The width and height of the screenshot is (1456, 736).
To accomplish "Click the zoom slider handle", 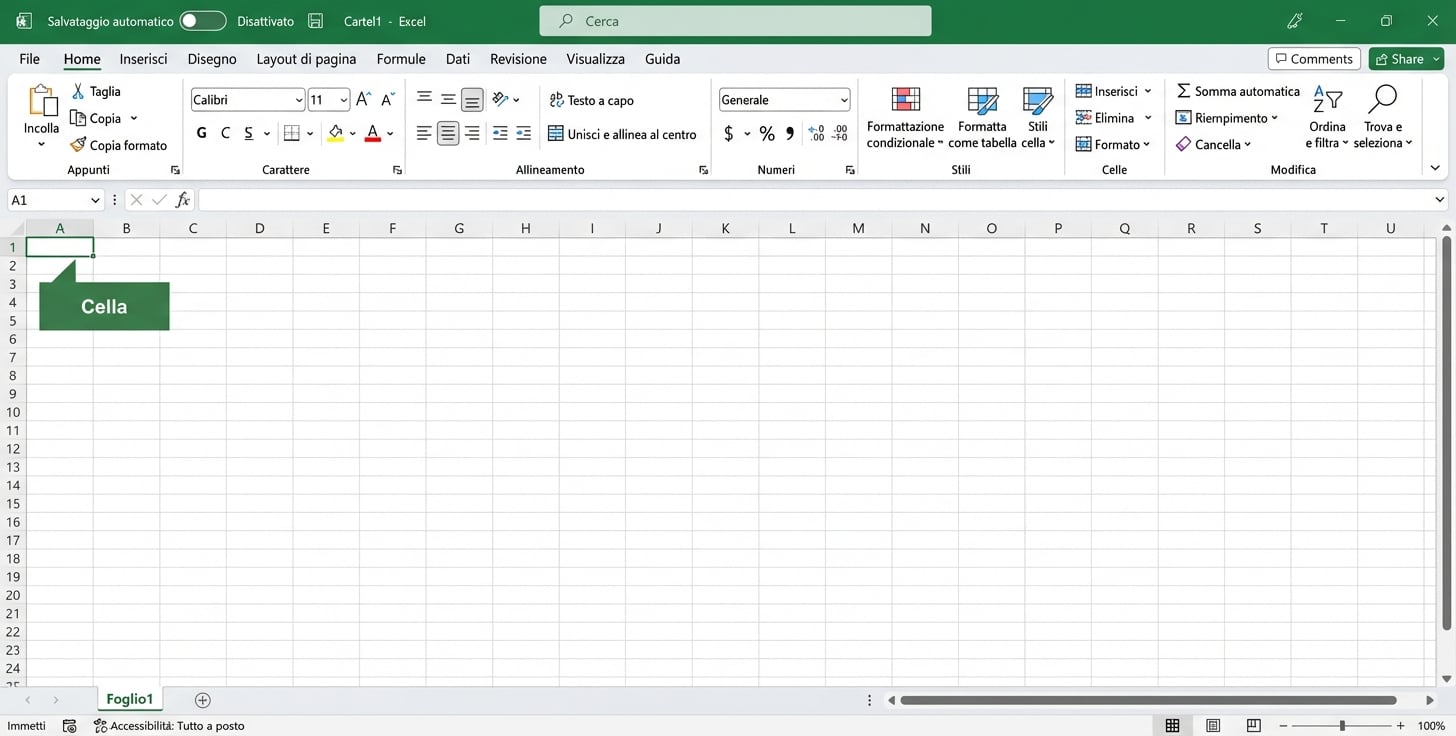I will click(1342, 726).
